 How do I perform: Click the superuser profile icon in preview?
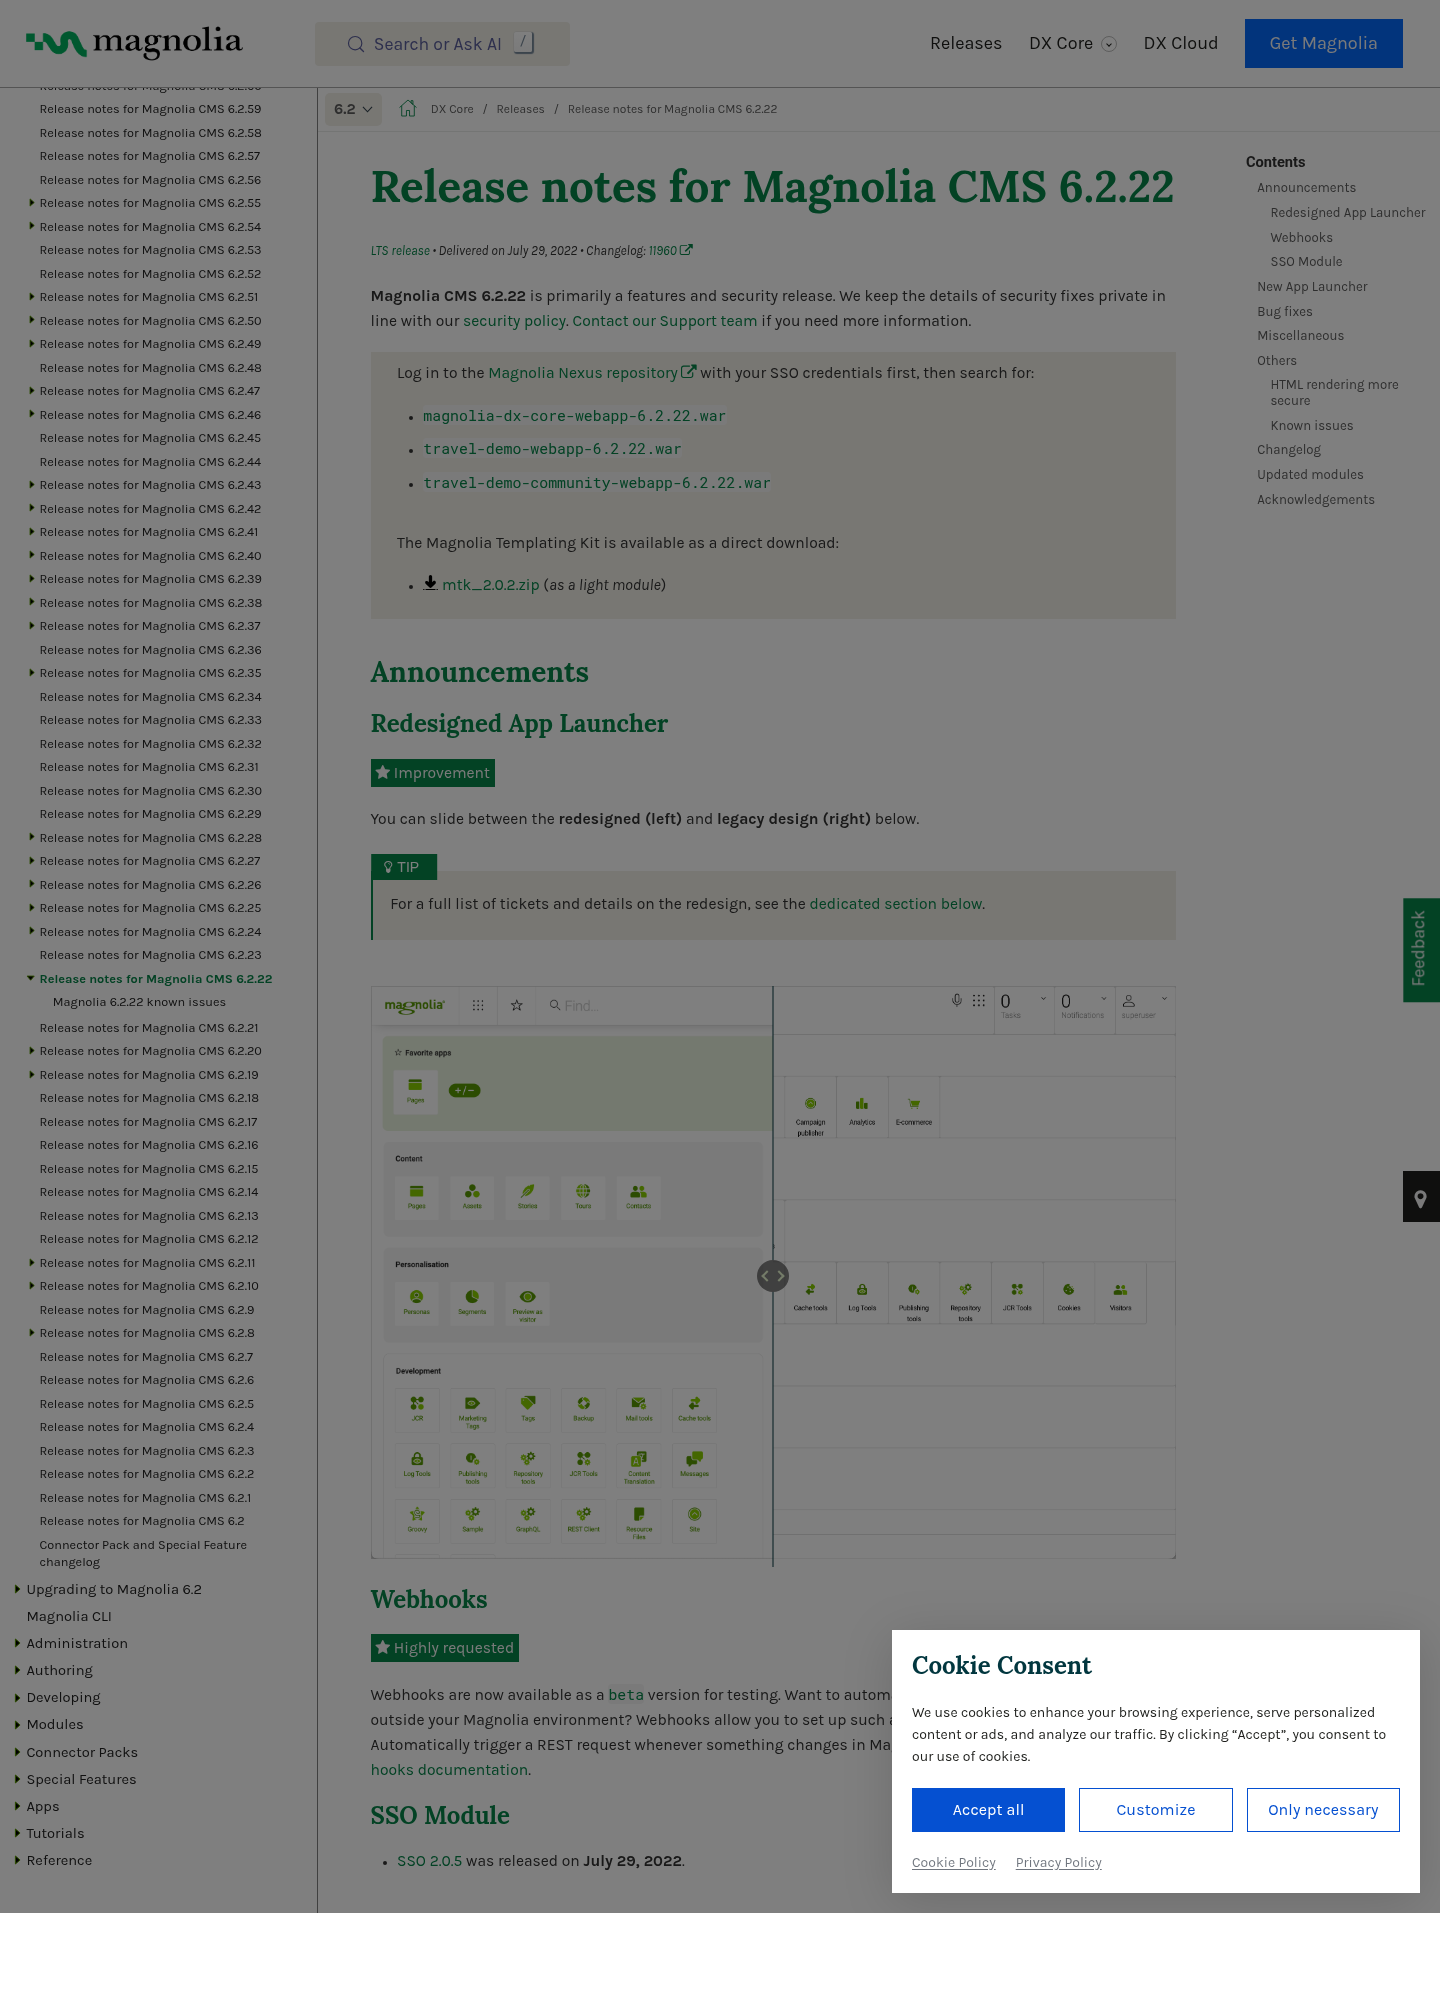click(1129, 1001)
